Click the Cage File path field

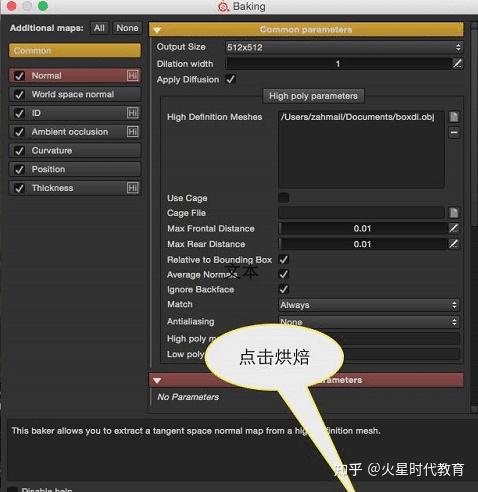click(x=361, y=213)
